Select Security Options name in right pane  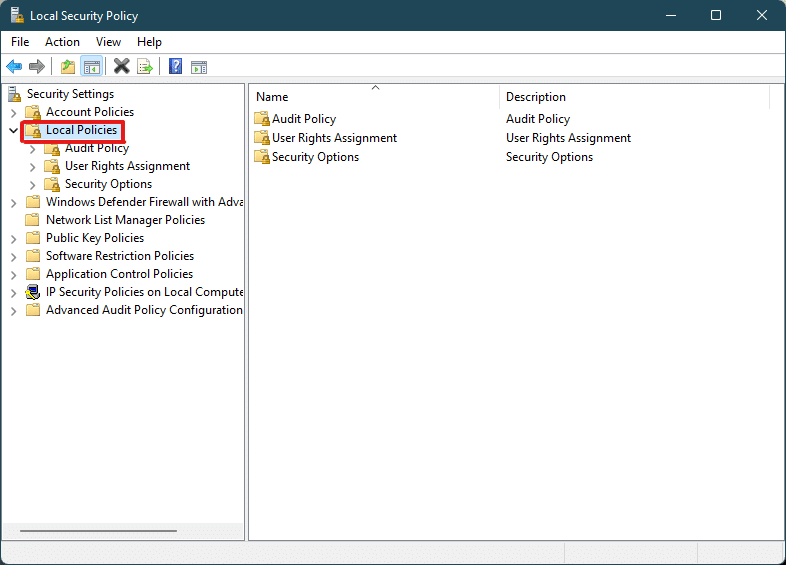pos(315,157)
